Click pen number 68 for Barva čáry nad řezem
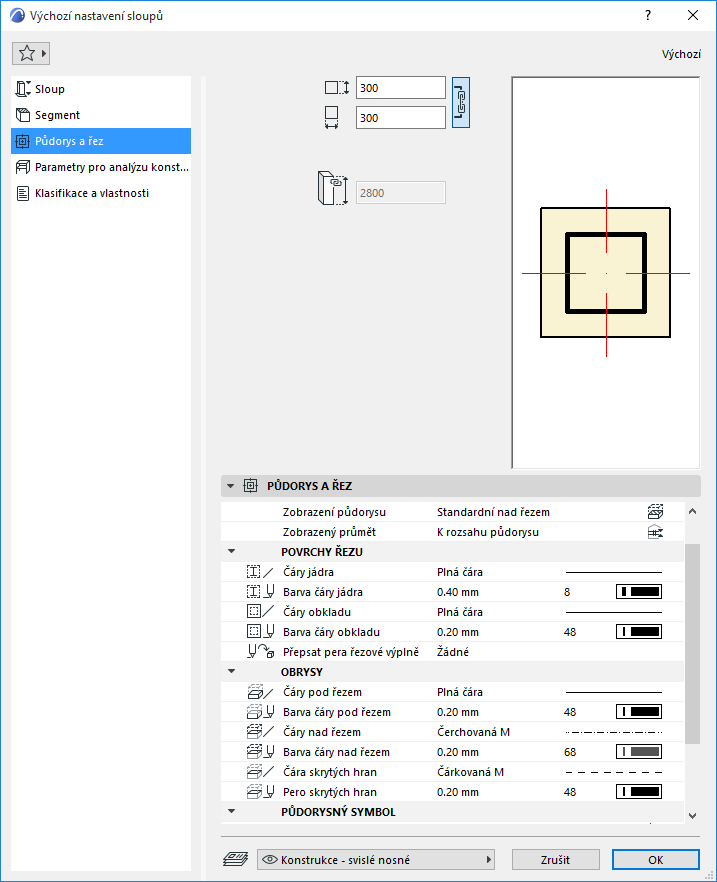The width and height of the screenshot is (717, 882). [570, 752]
